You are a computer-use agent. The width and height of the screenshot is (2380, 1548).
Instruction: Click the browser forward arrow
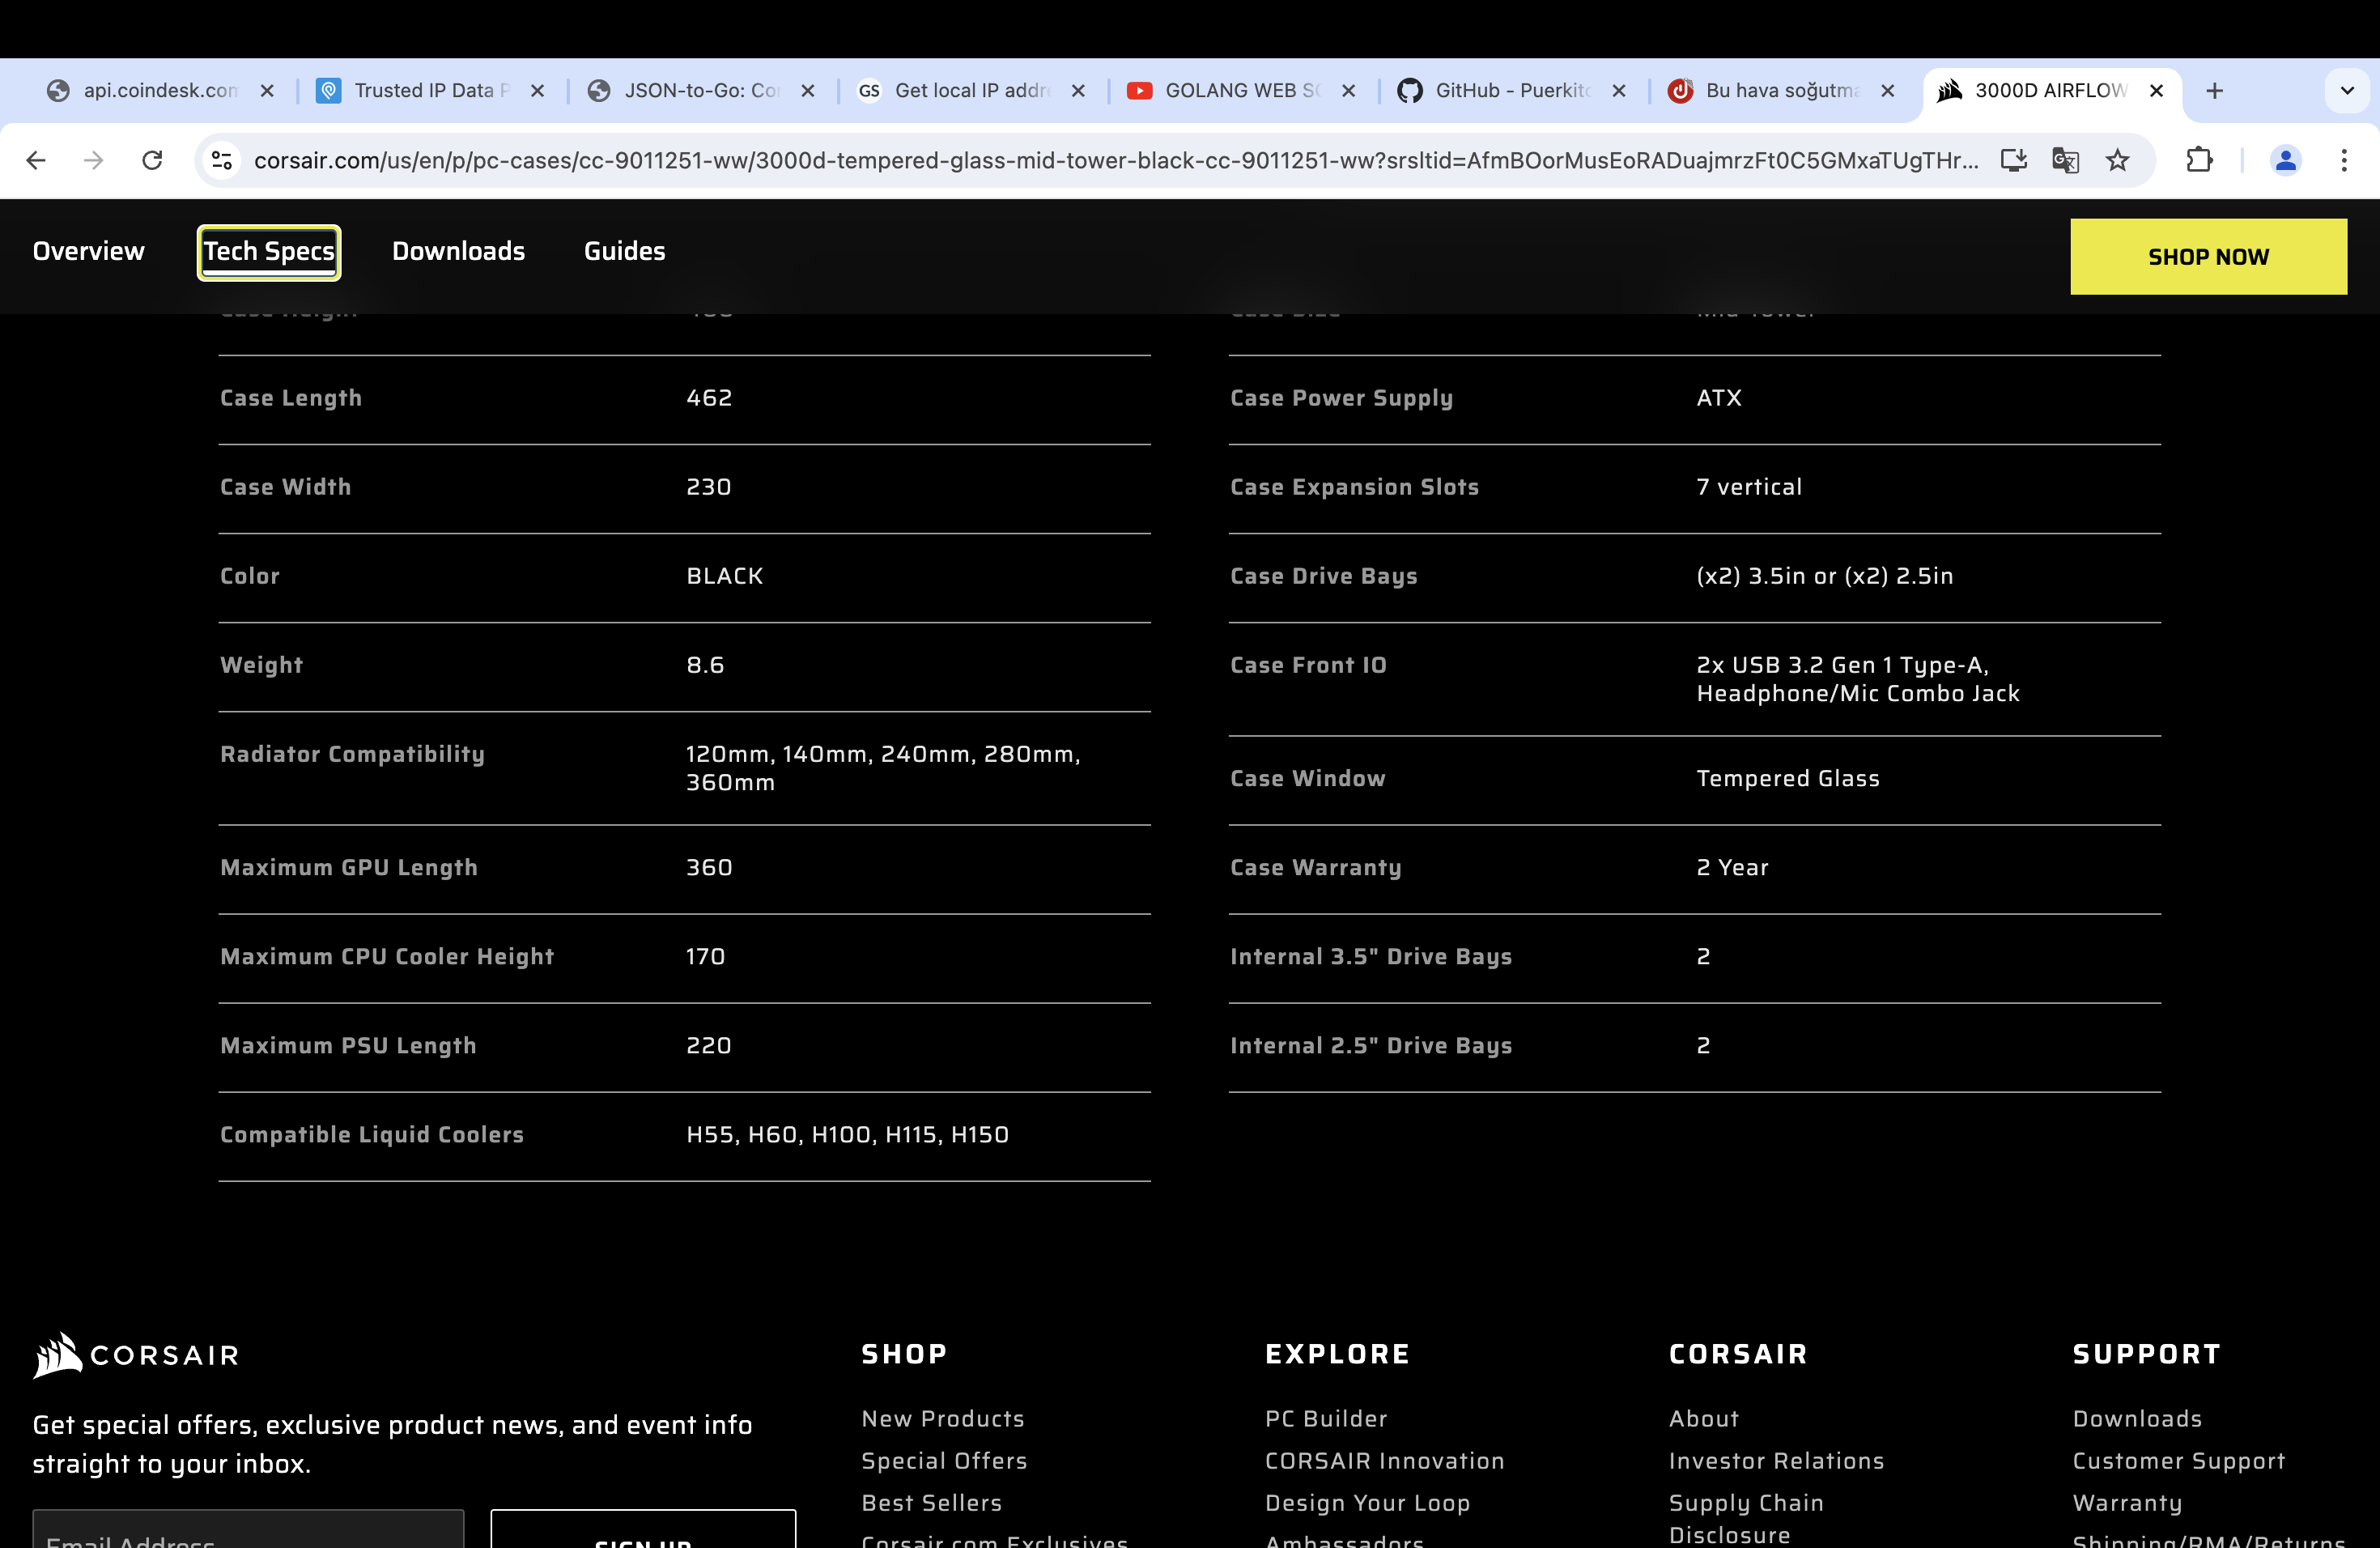pos(93,160)
